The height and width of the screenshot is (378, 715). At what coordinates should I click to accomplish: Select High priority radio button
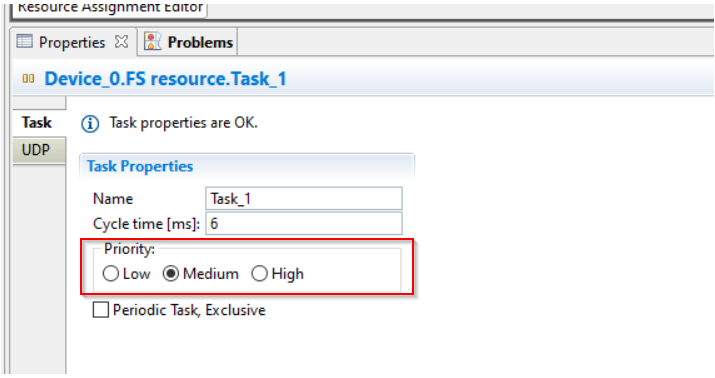pos(259,274)
